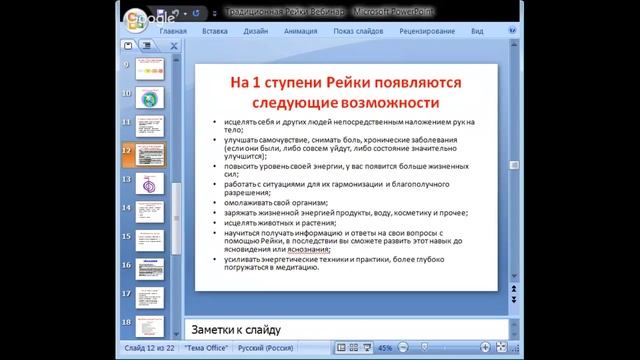Open the Главная ribbon tab
Image resolution: width=640 pixels, height=360 pixels.
(x=173, y=31)
